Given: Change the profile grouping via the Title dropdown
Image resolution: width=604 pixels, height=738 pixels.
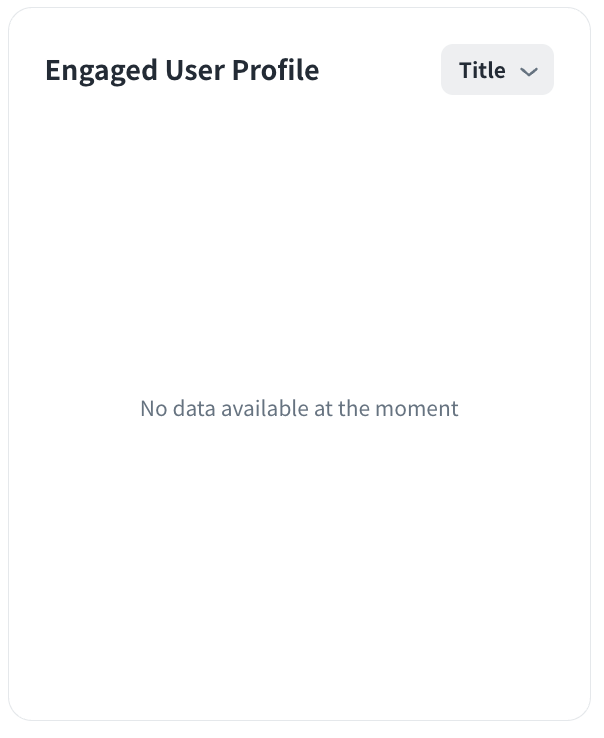Looking at the screenshot, I should tap(497, 70).
